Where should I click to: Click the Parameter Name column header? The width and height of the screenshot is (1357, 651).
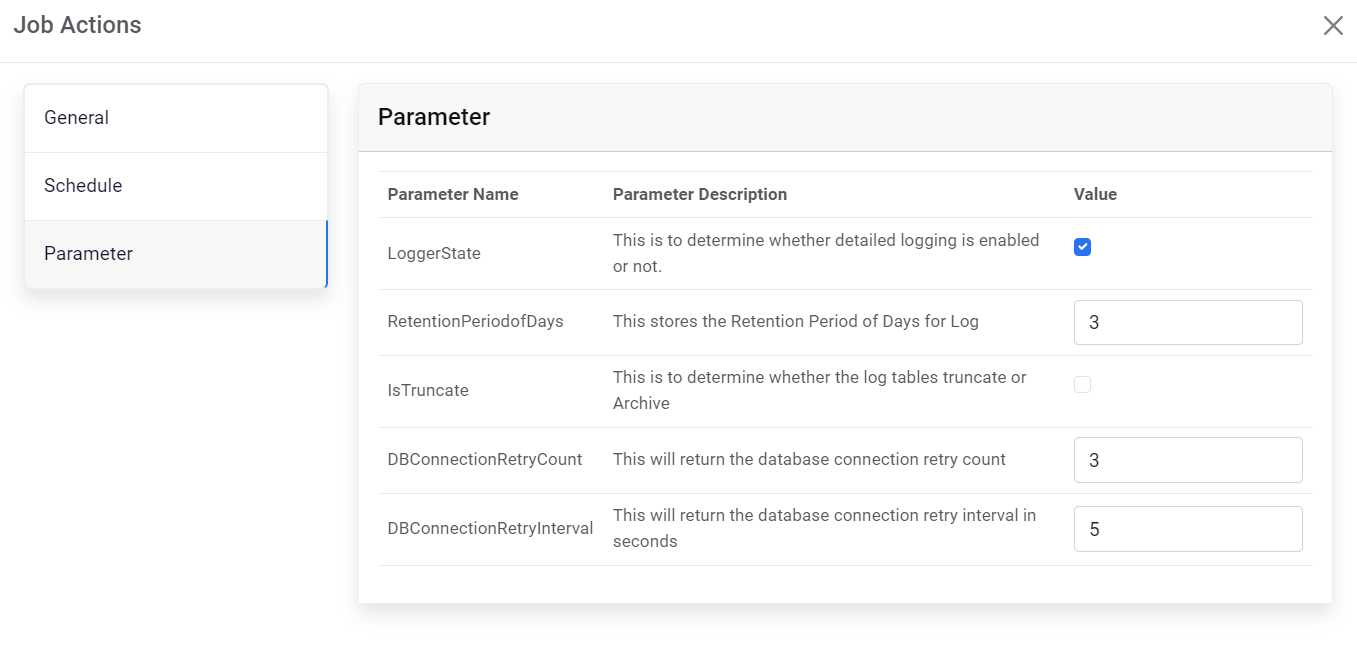coord(453,194)
